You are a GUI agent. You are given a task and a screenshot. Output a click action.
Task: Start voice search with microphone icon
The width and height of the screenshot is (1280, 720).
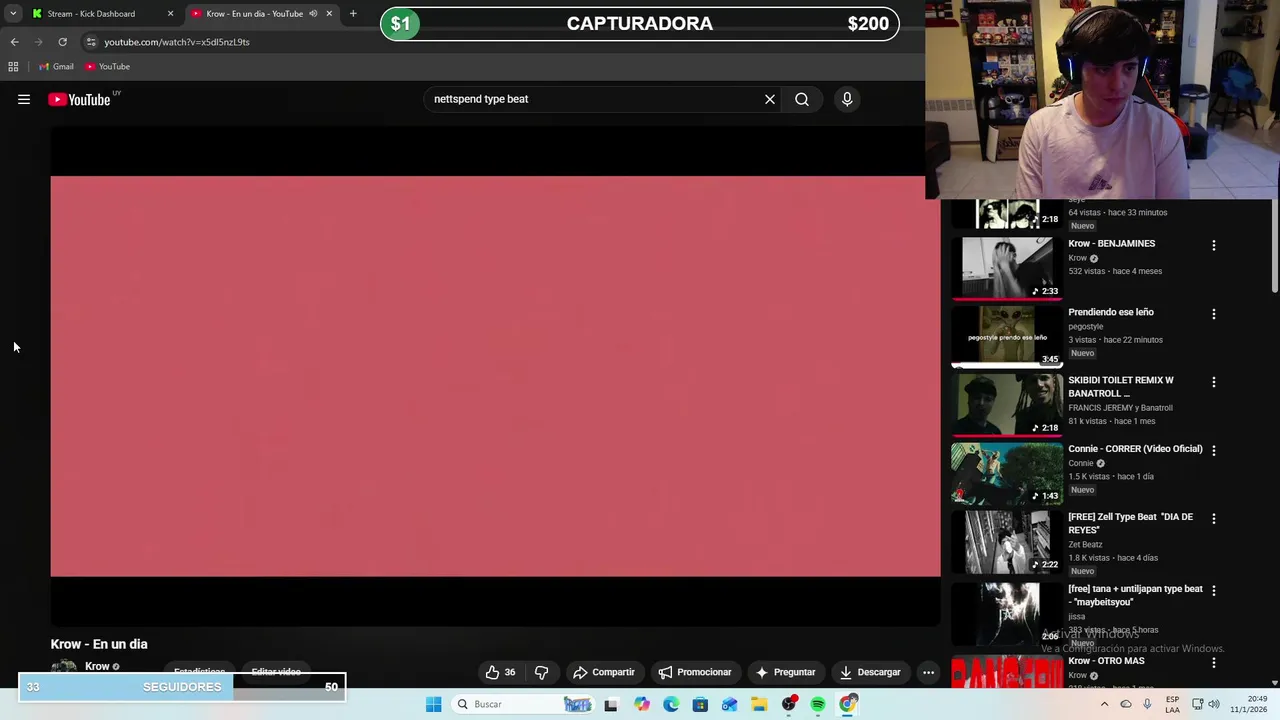[847, 99]
